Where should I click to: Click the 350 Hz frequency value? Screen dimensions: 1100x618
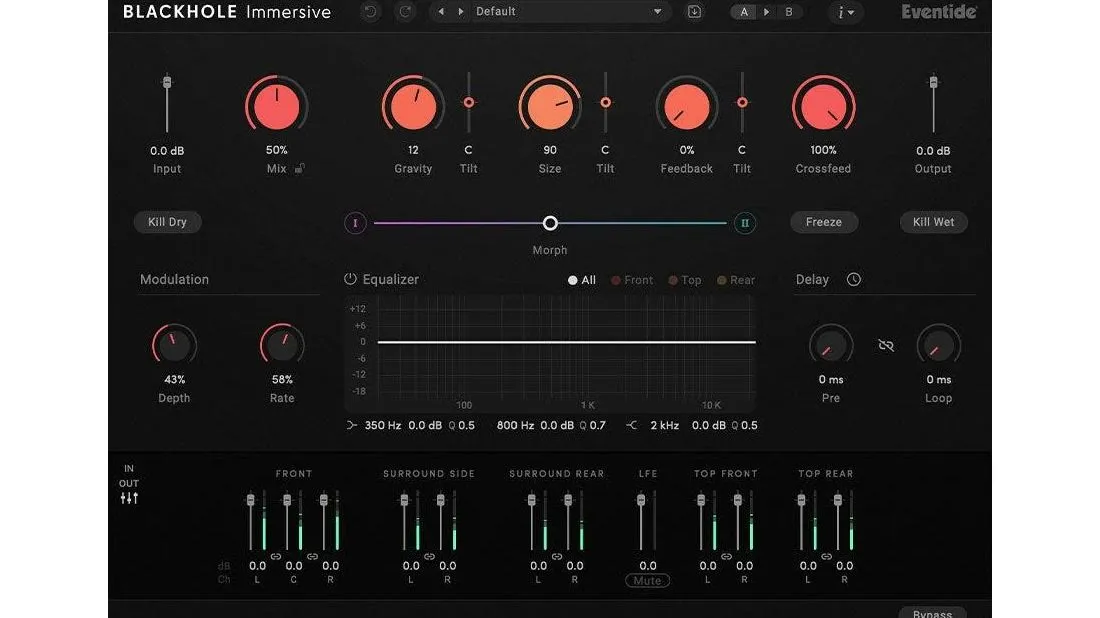[383, 425]
